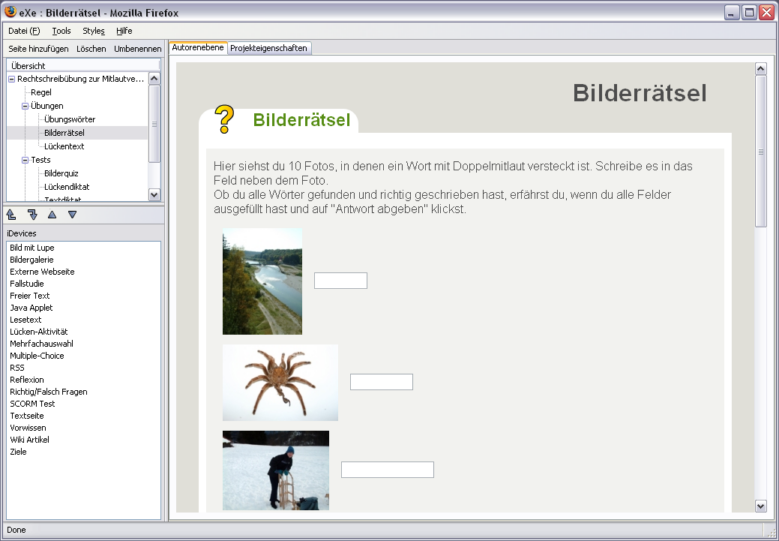Click the green Bilderrätsel iDevice title
Screen dimensions: 779x541
click(x=302, y=120)
